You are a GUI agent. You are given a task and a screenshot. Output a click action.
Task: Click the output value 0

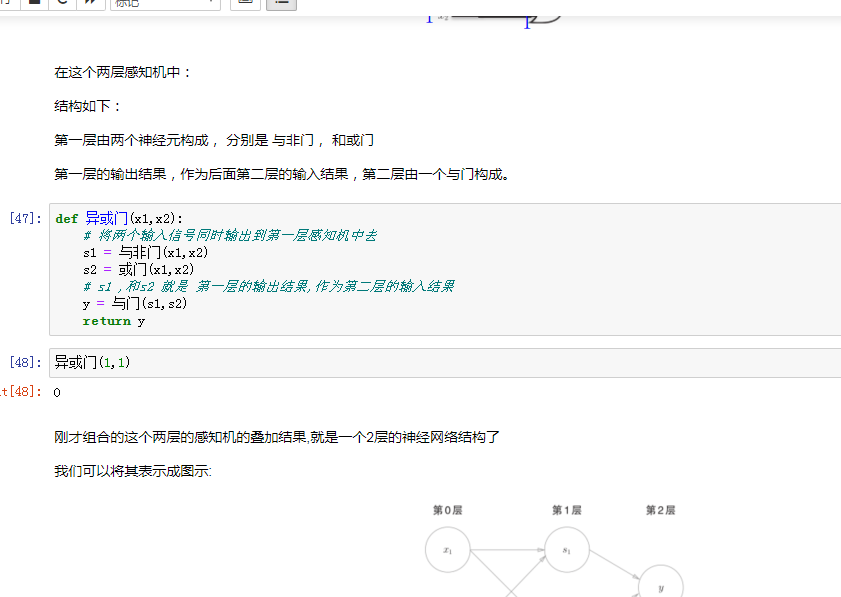click(x=57, y=393)
